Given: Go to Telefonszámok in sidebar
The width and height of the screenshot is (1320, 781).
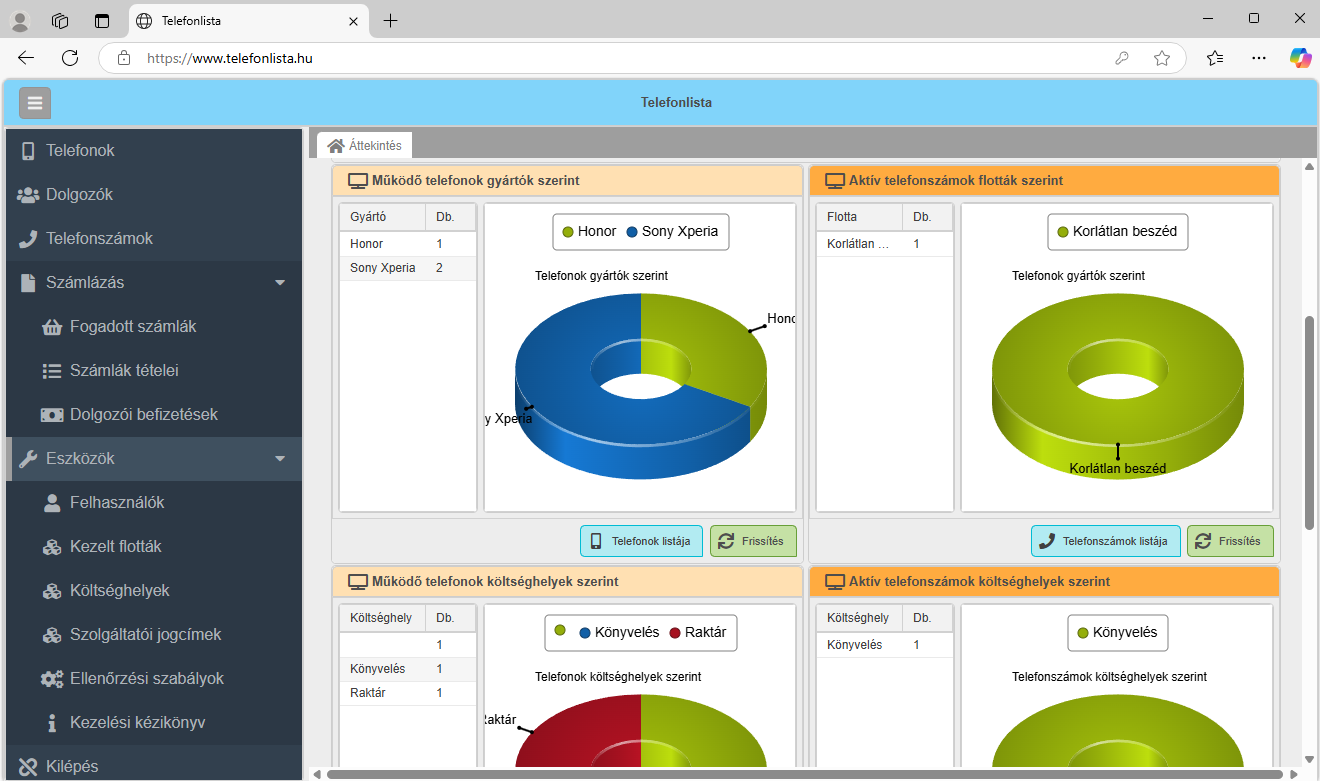Looking at the screenshot, I should 99,239.
